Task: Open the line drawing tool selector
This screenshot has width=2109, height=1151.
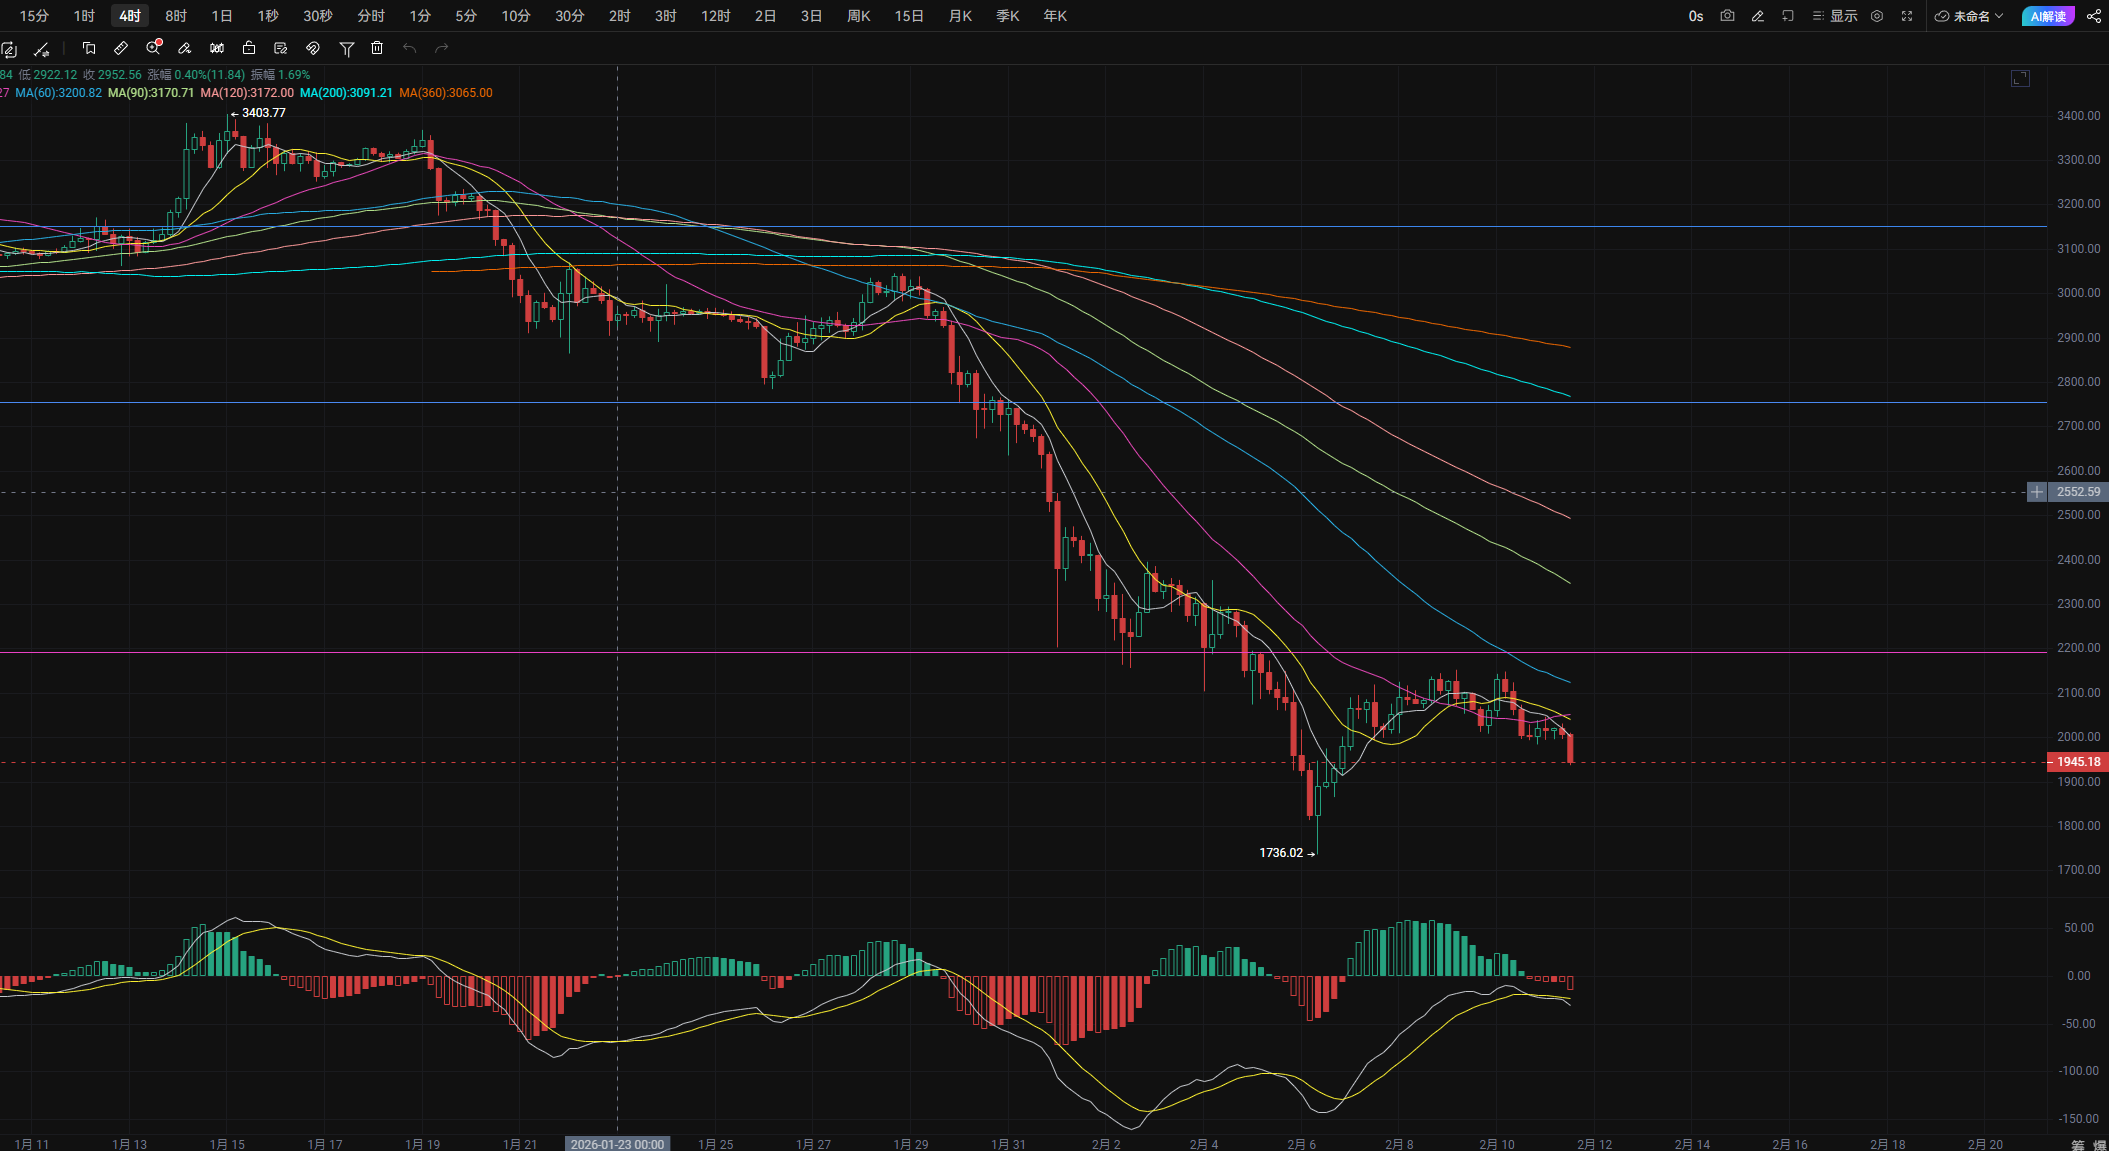Action: (41, 48)
